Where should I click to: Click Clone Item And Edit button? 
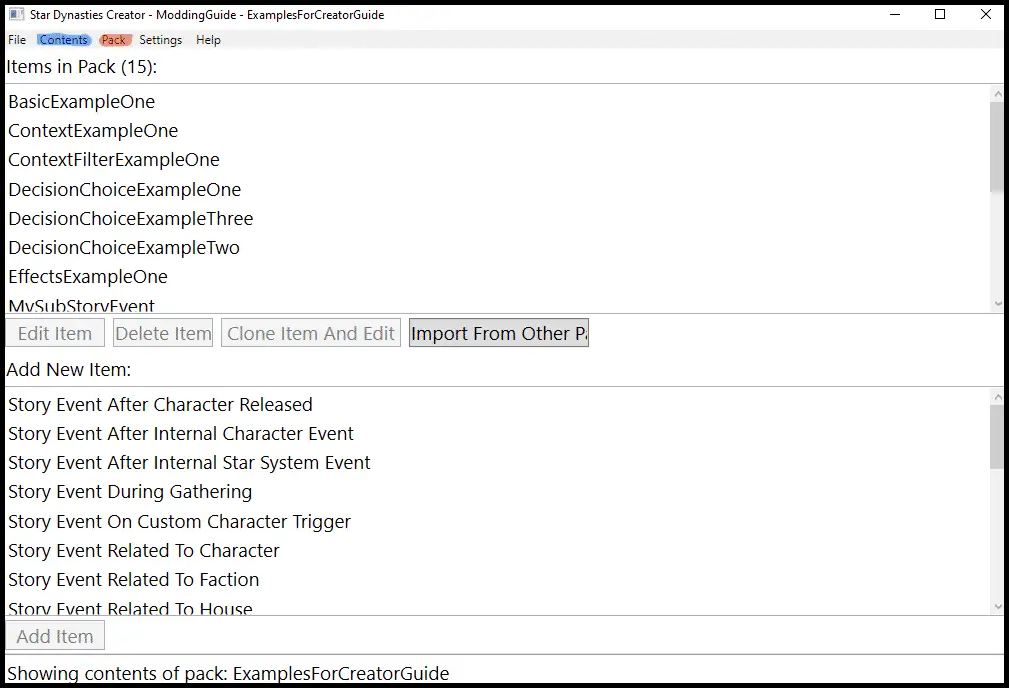pyautogui.click(x=311, y=333)
